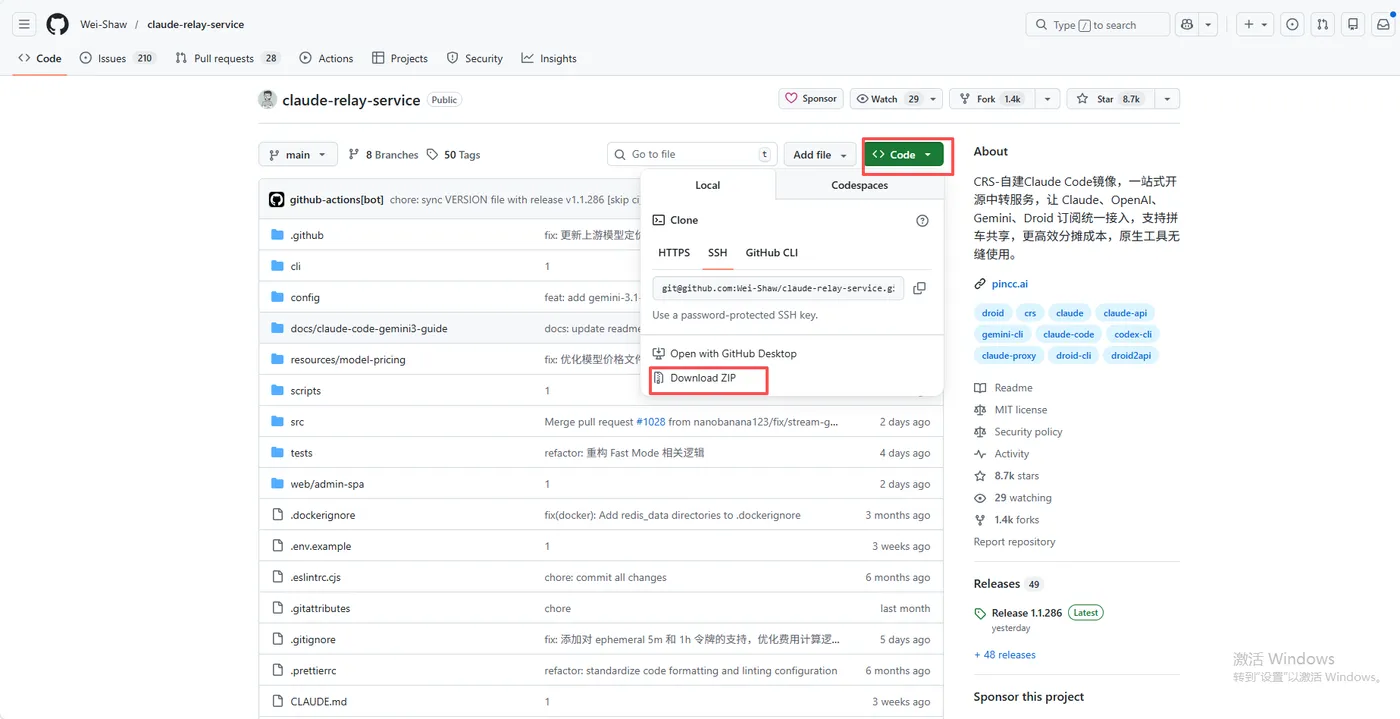Click Open with GitHub Desktop
The image size is (1400, 719).
(733, 353)
